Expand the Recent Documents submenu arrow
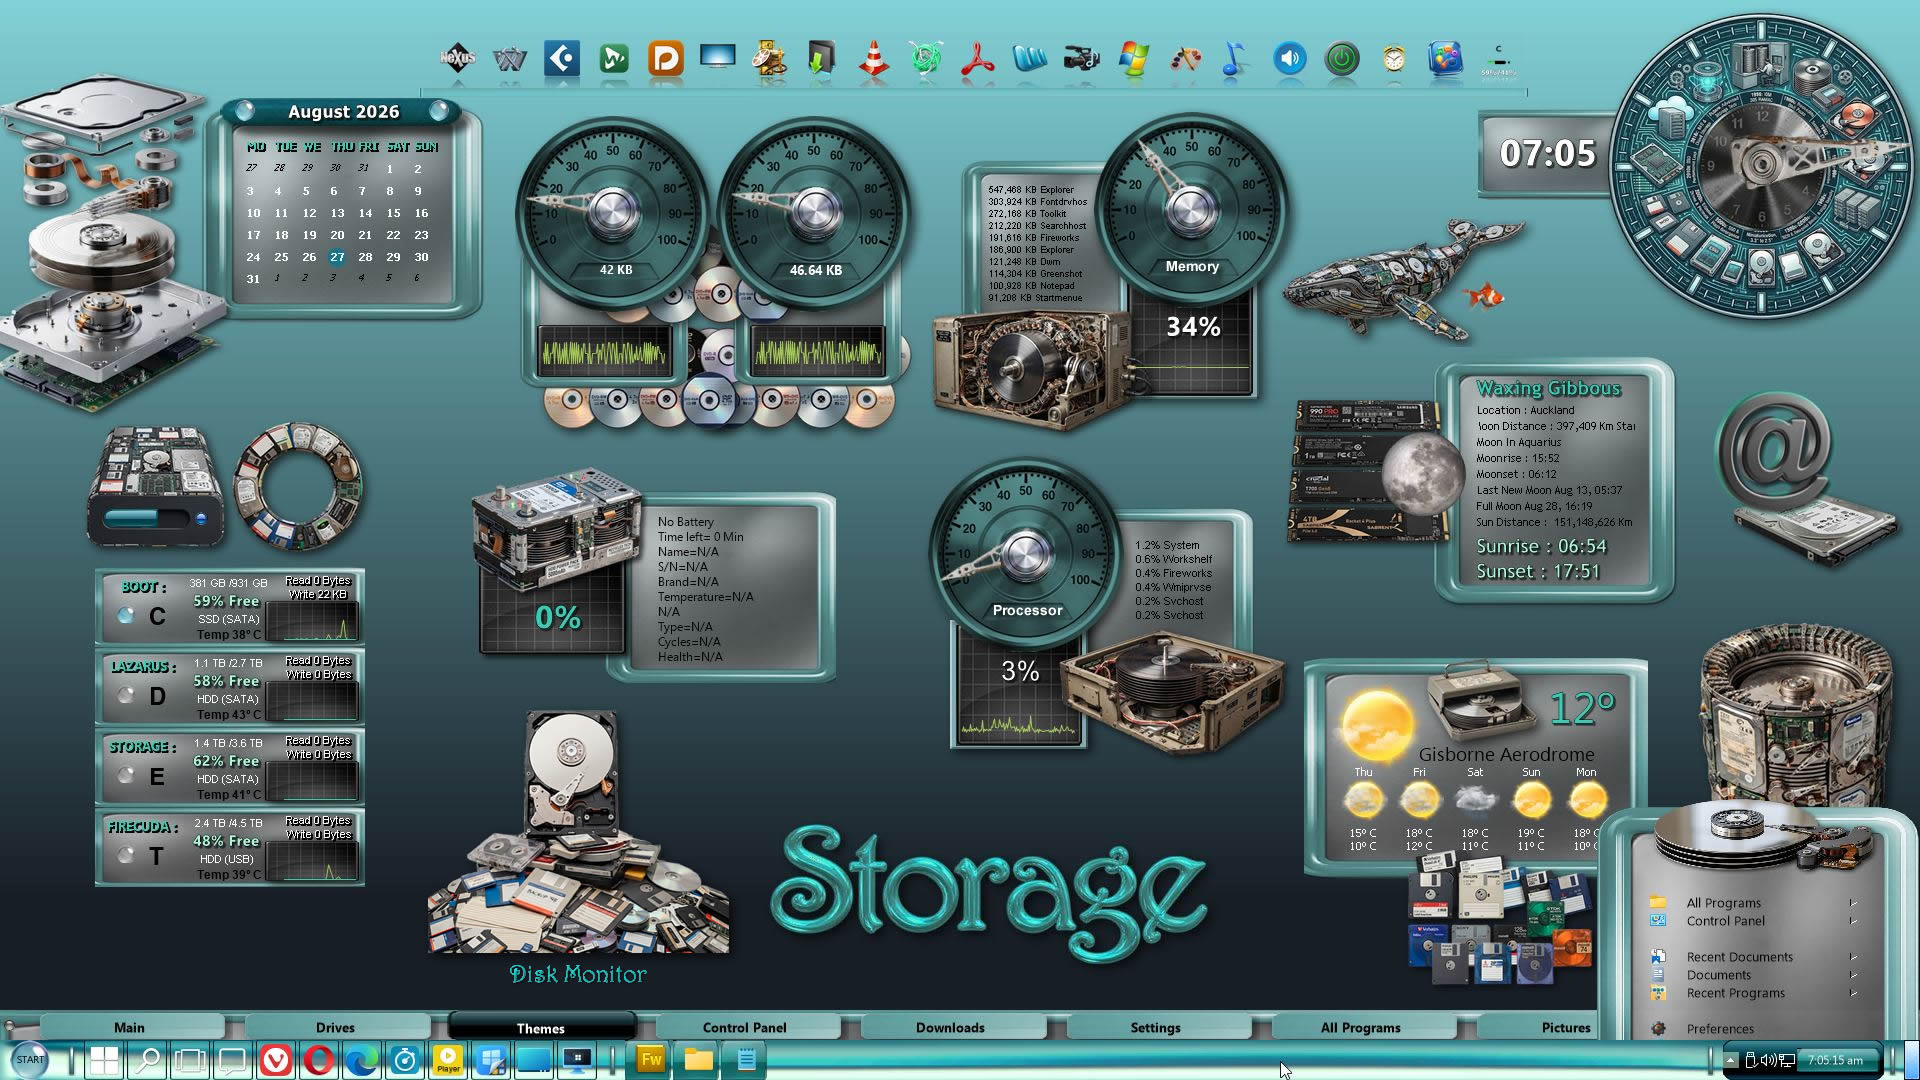This screenshot has width=1920, height=1080. click(1853, 957)
